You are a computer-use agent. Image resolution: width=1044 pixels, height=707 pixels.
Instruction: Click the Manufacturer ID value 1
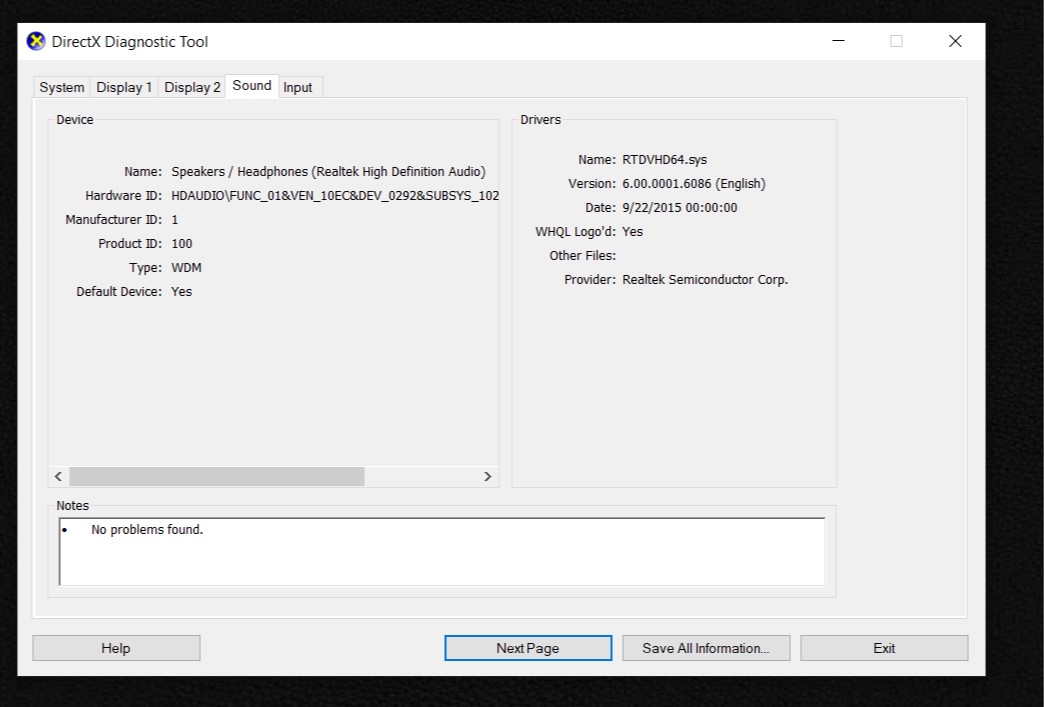coord(174,220)
